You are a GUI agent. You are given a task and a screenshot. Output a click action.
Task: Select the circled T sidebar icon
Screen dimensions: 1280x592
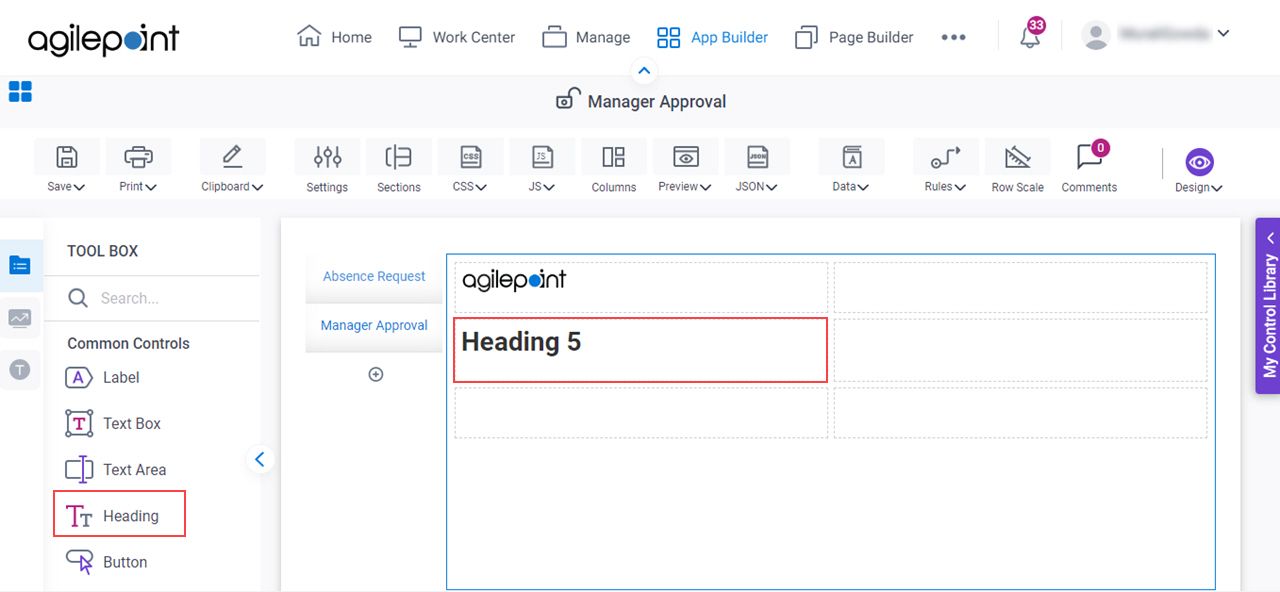(20, 370)
